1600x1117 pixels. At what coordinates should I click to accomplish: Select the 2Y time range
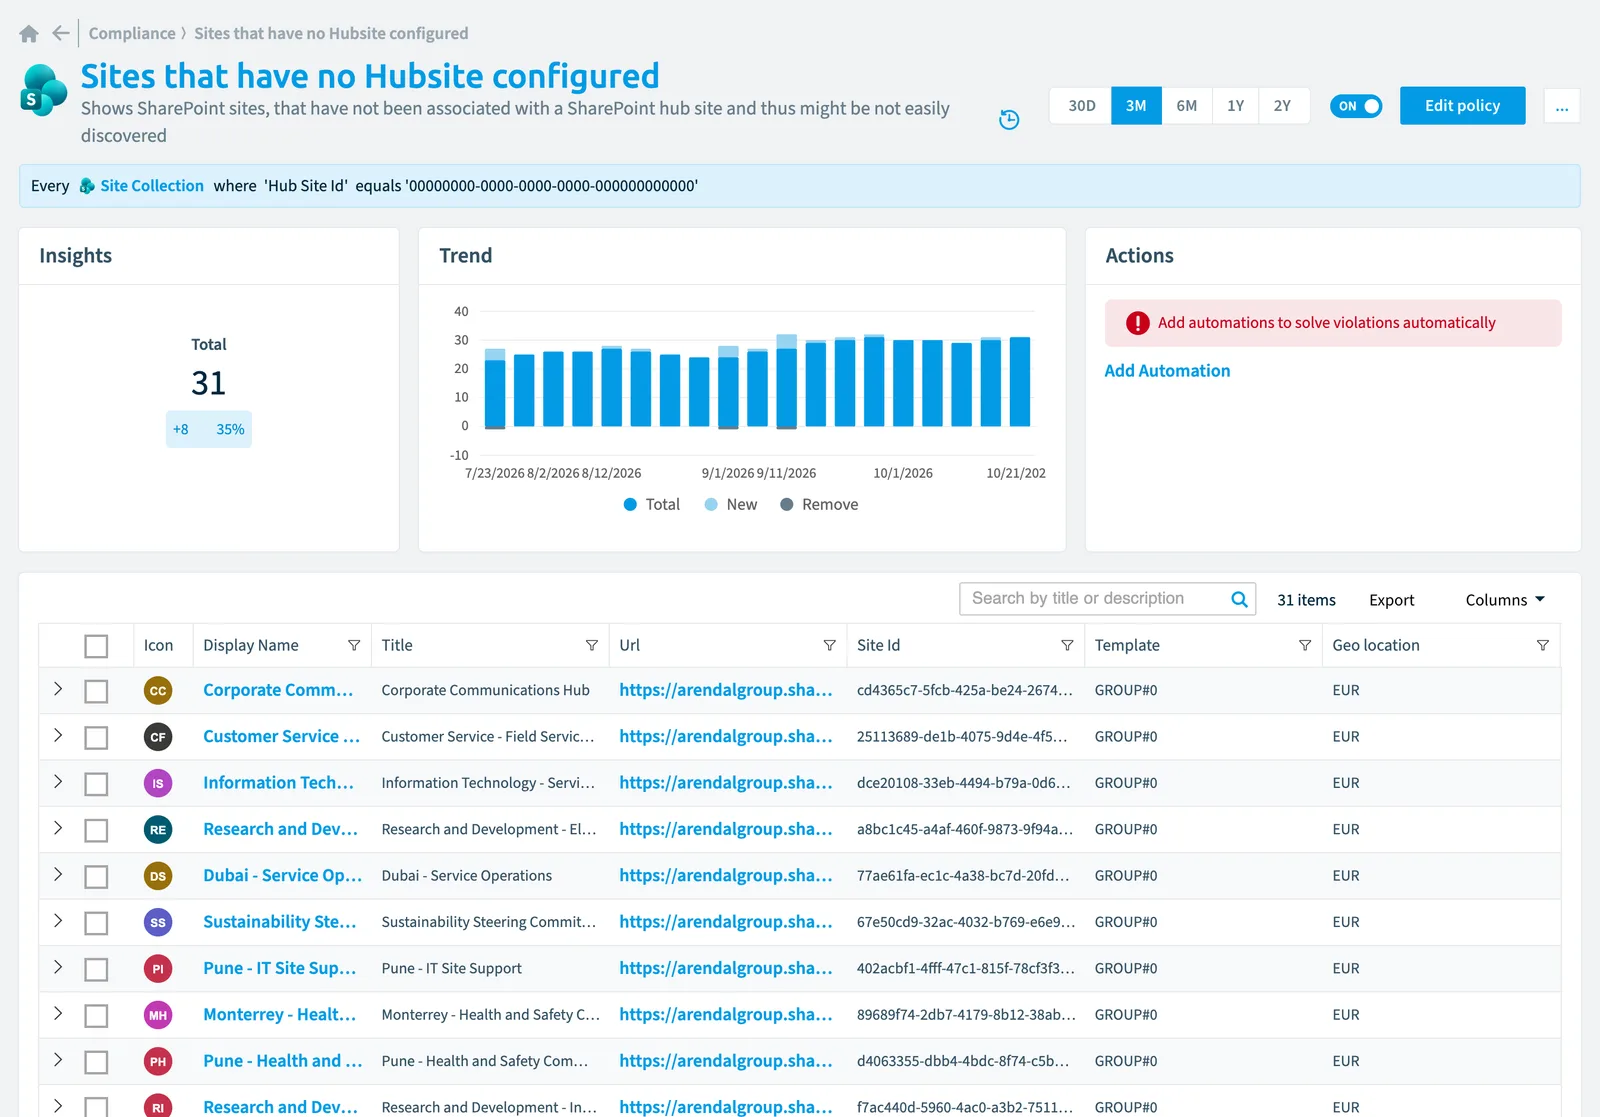(1283, 106)
